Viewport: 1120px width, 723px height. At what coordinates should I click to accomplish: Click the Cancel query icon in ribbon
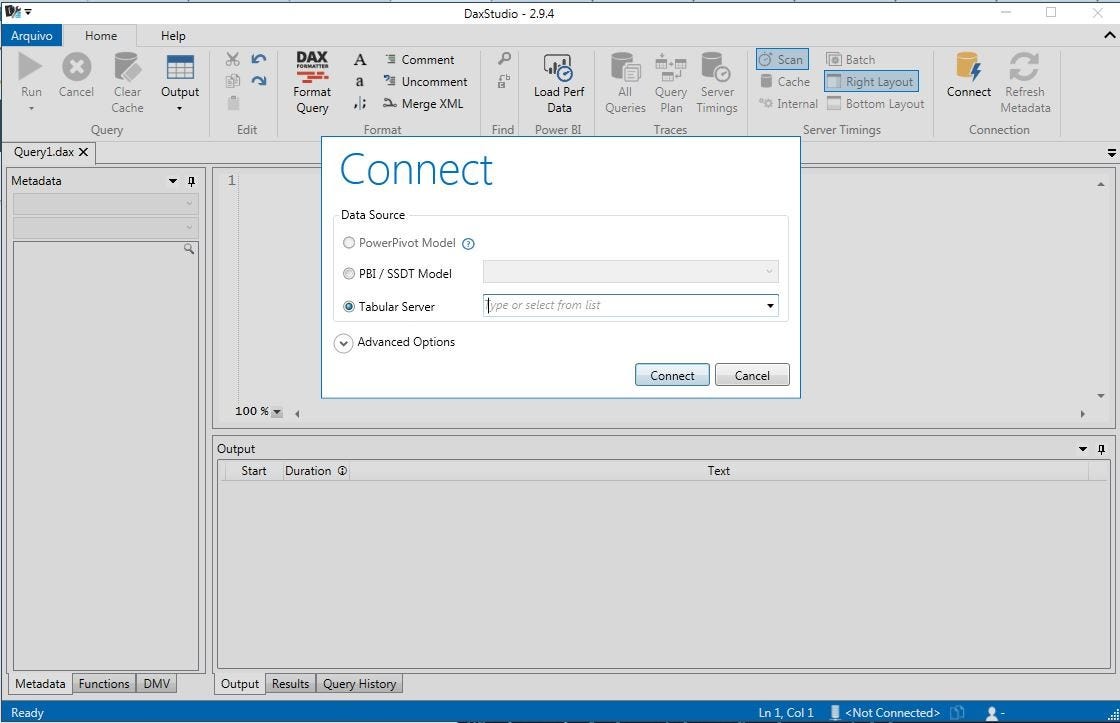pos(76,67)
